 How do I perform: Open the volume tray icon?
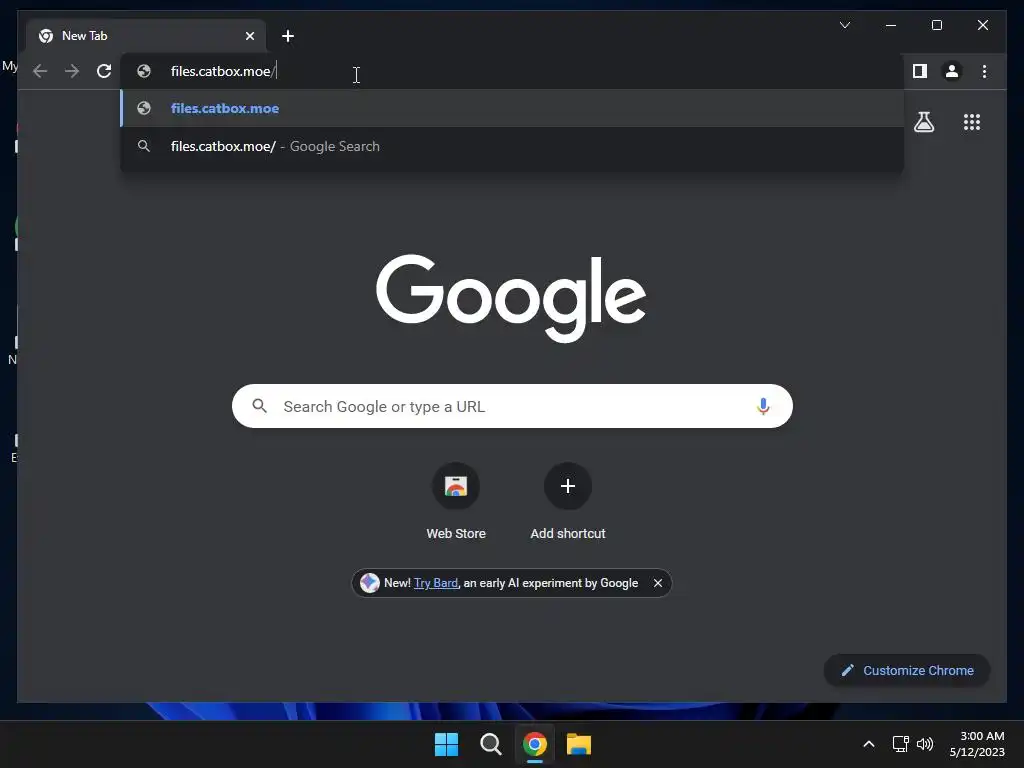coord(925,744)
